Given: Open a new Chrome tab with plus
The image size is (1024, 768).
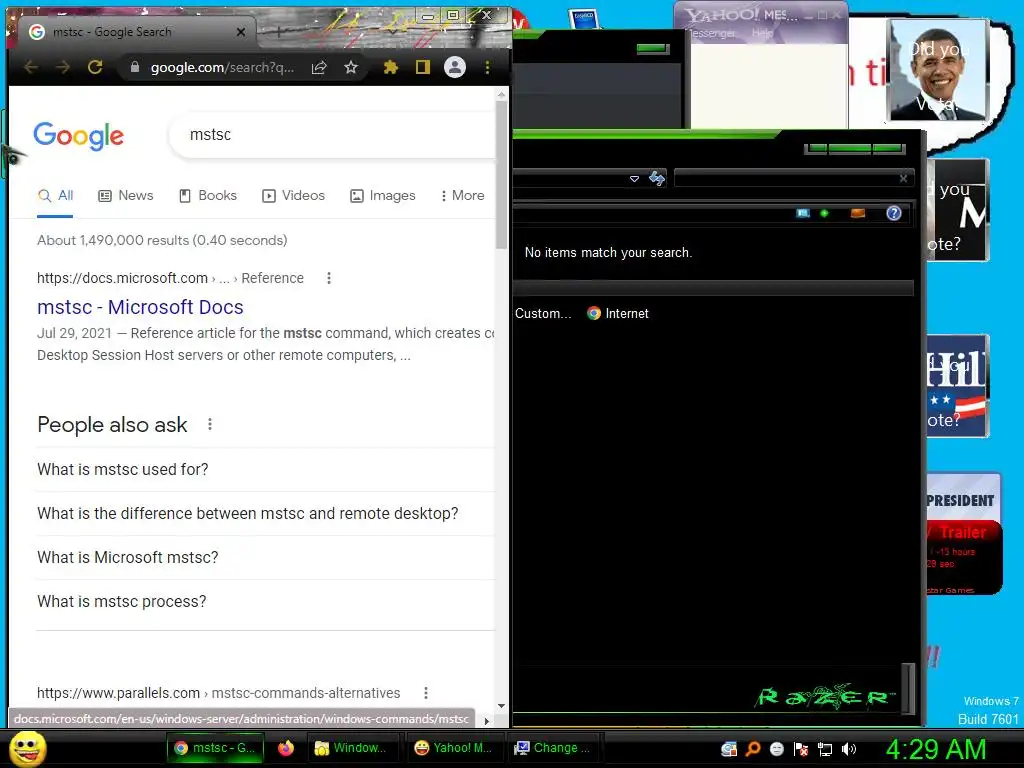Looking at the screenshot, I should pyautogui.click(x=278, y=31).
